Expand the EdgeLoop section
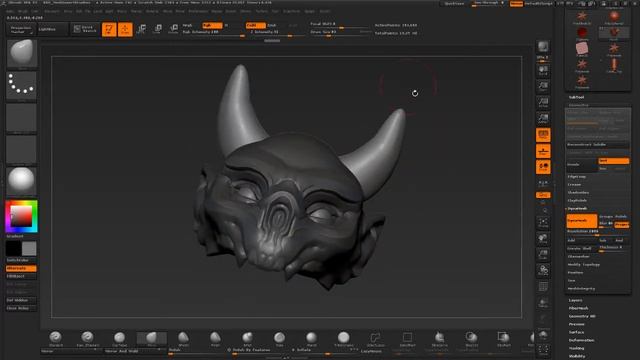The image size is (640, 360). (577, 177)
